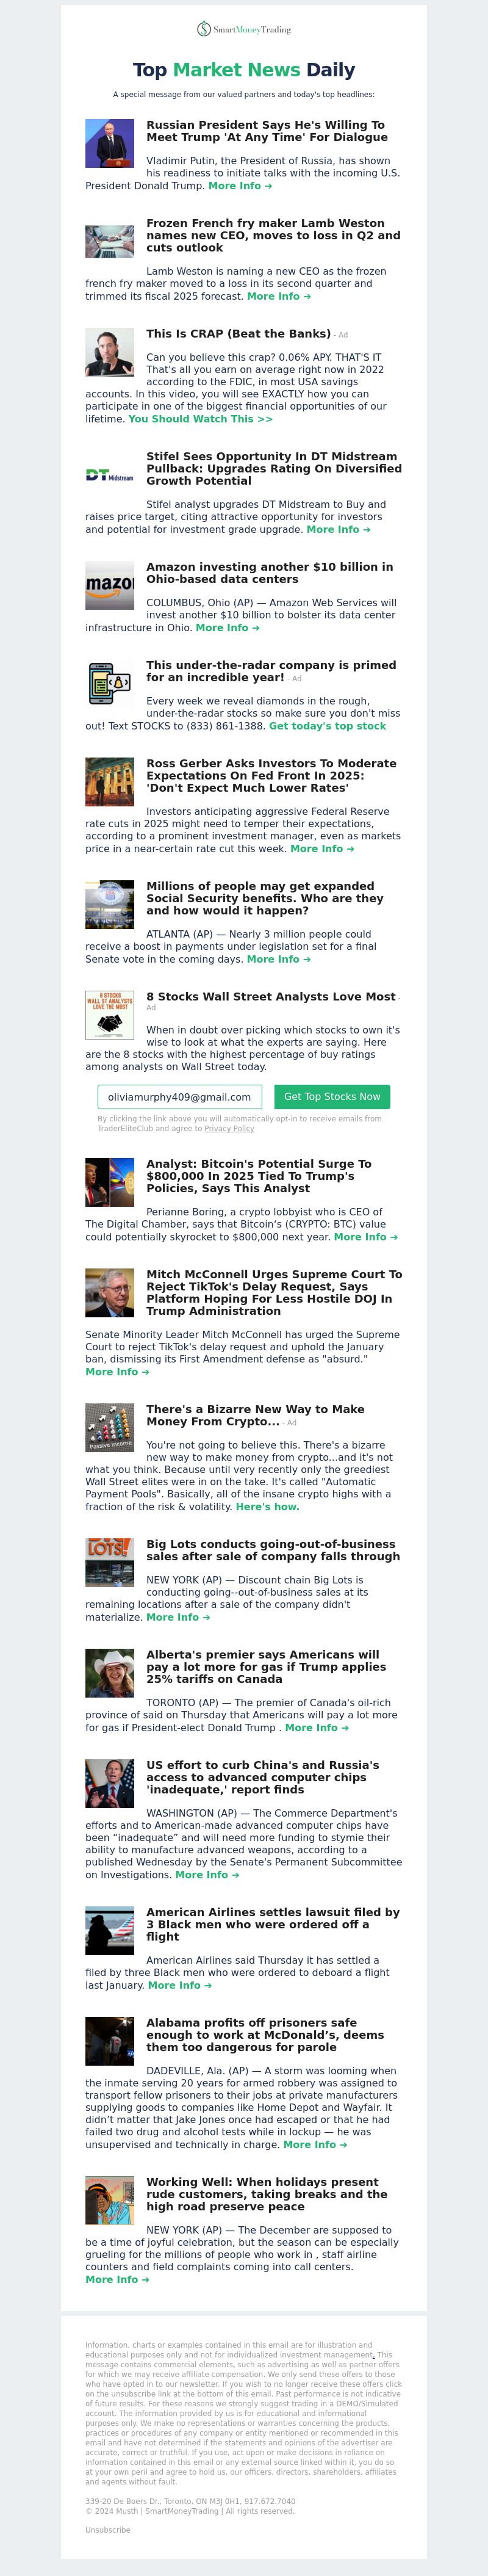Screen dimensions: 488x2576
Task: Click the SmartMoneyTrading logo
Action: 244,29
